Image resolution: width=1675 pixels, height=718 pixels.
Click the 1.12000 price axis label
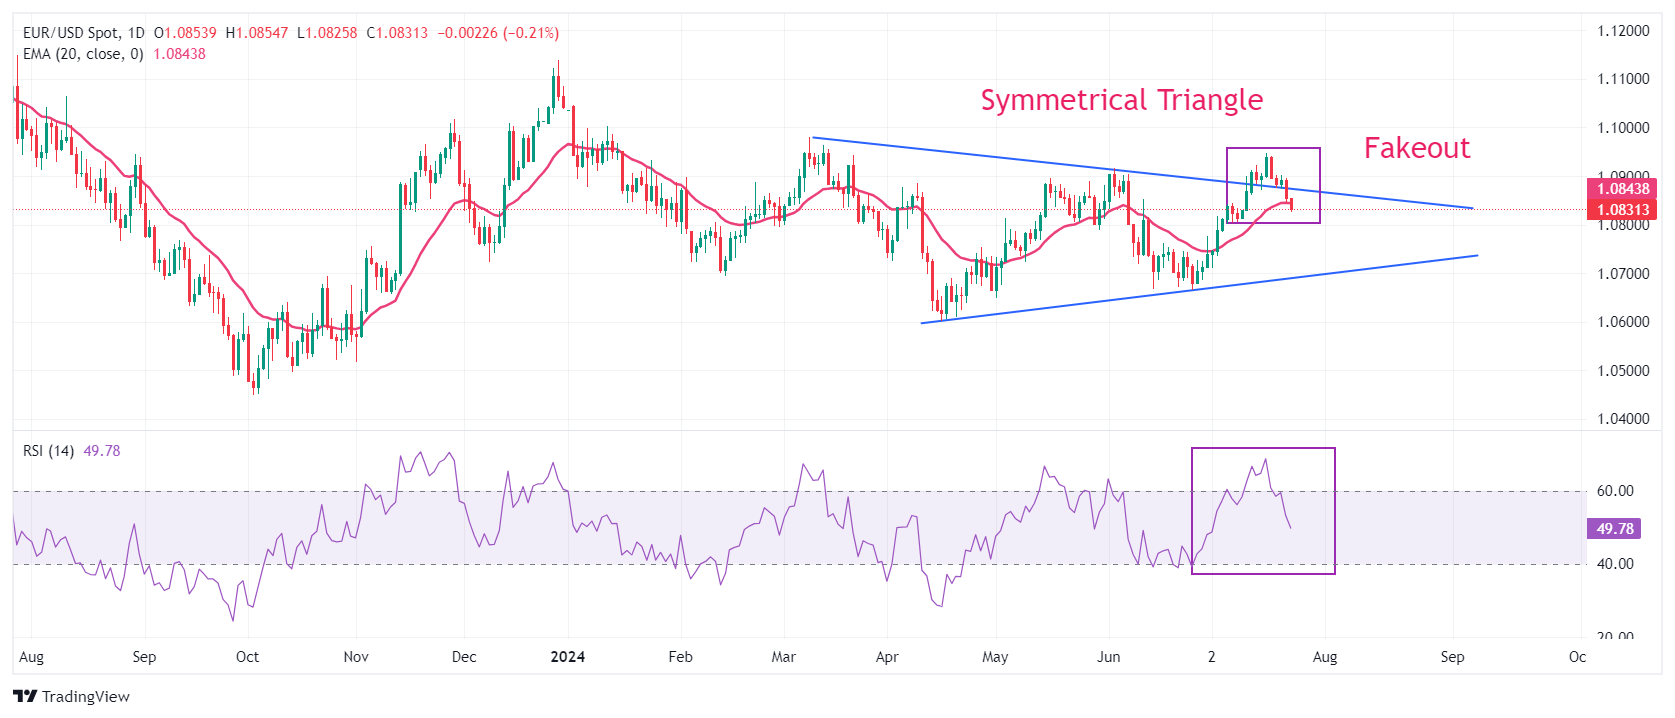click(x=1622, y=31)
